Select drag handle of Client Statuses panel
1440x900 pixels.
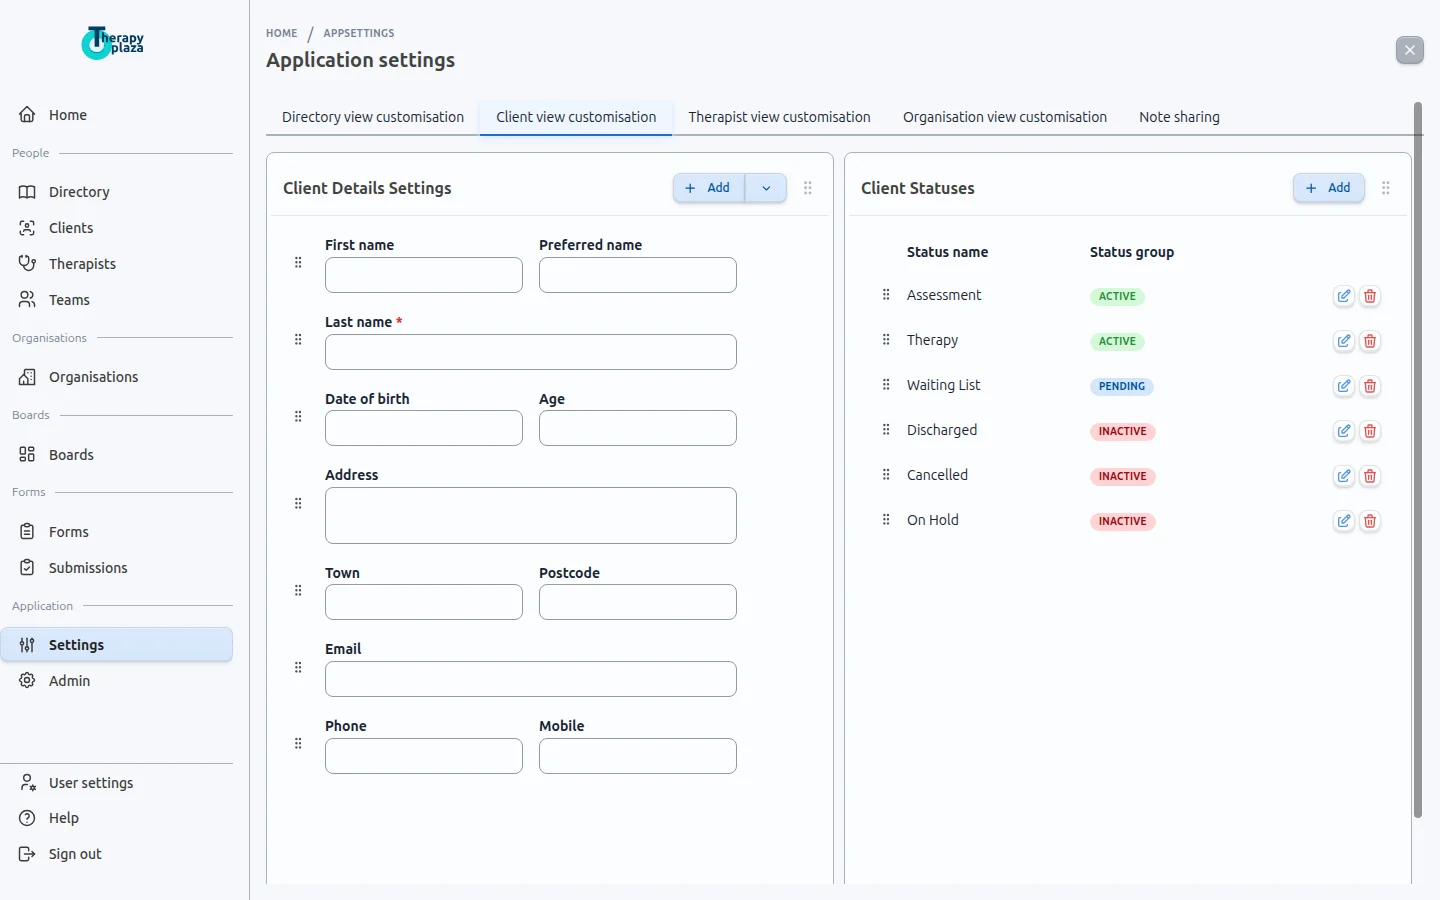point(1386,188)
